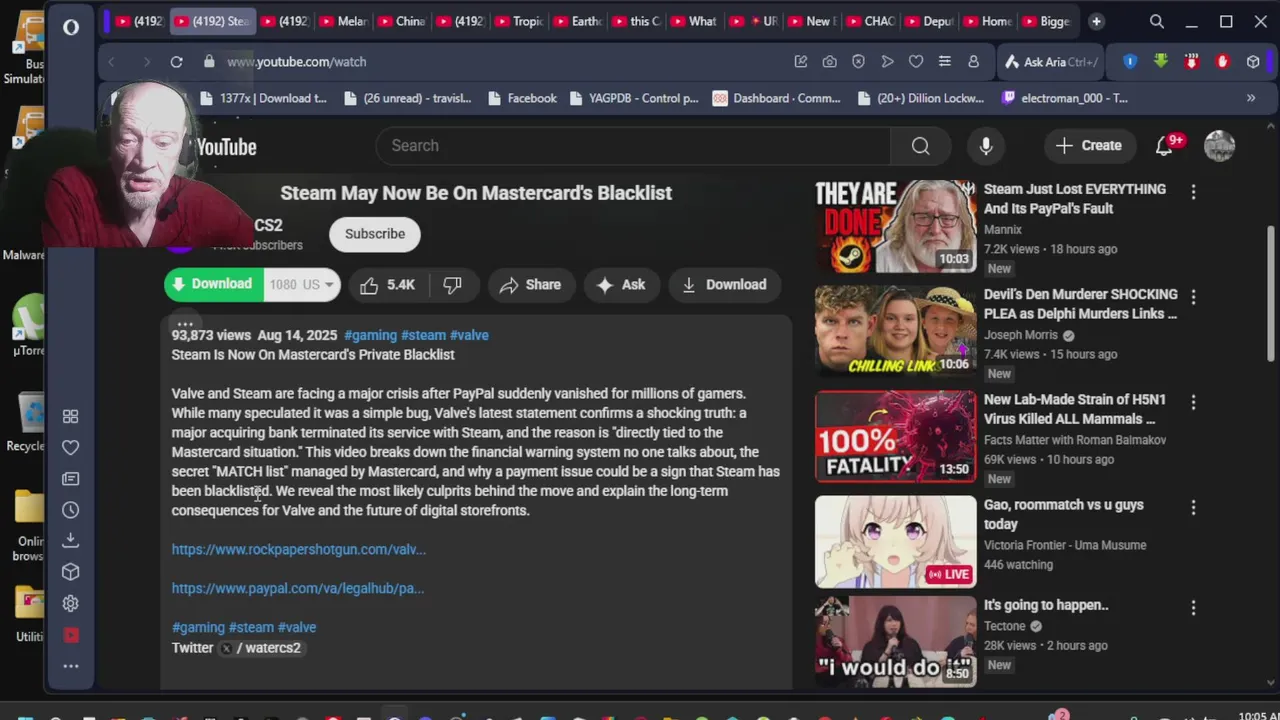Open options for It's going to happen video
The width and height of the screenshot is (1280, 720).
click(x=1193, y=607)
